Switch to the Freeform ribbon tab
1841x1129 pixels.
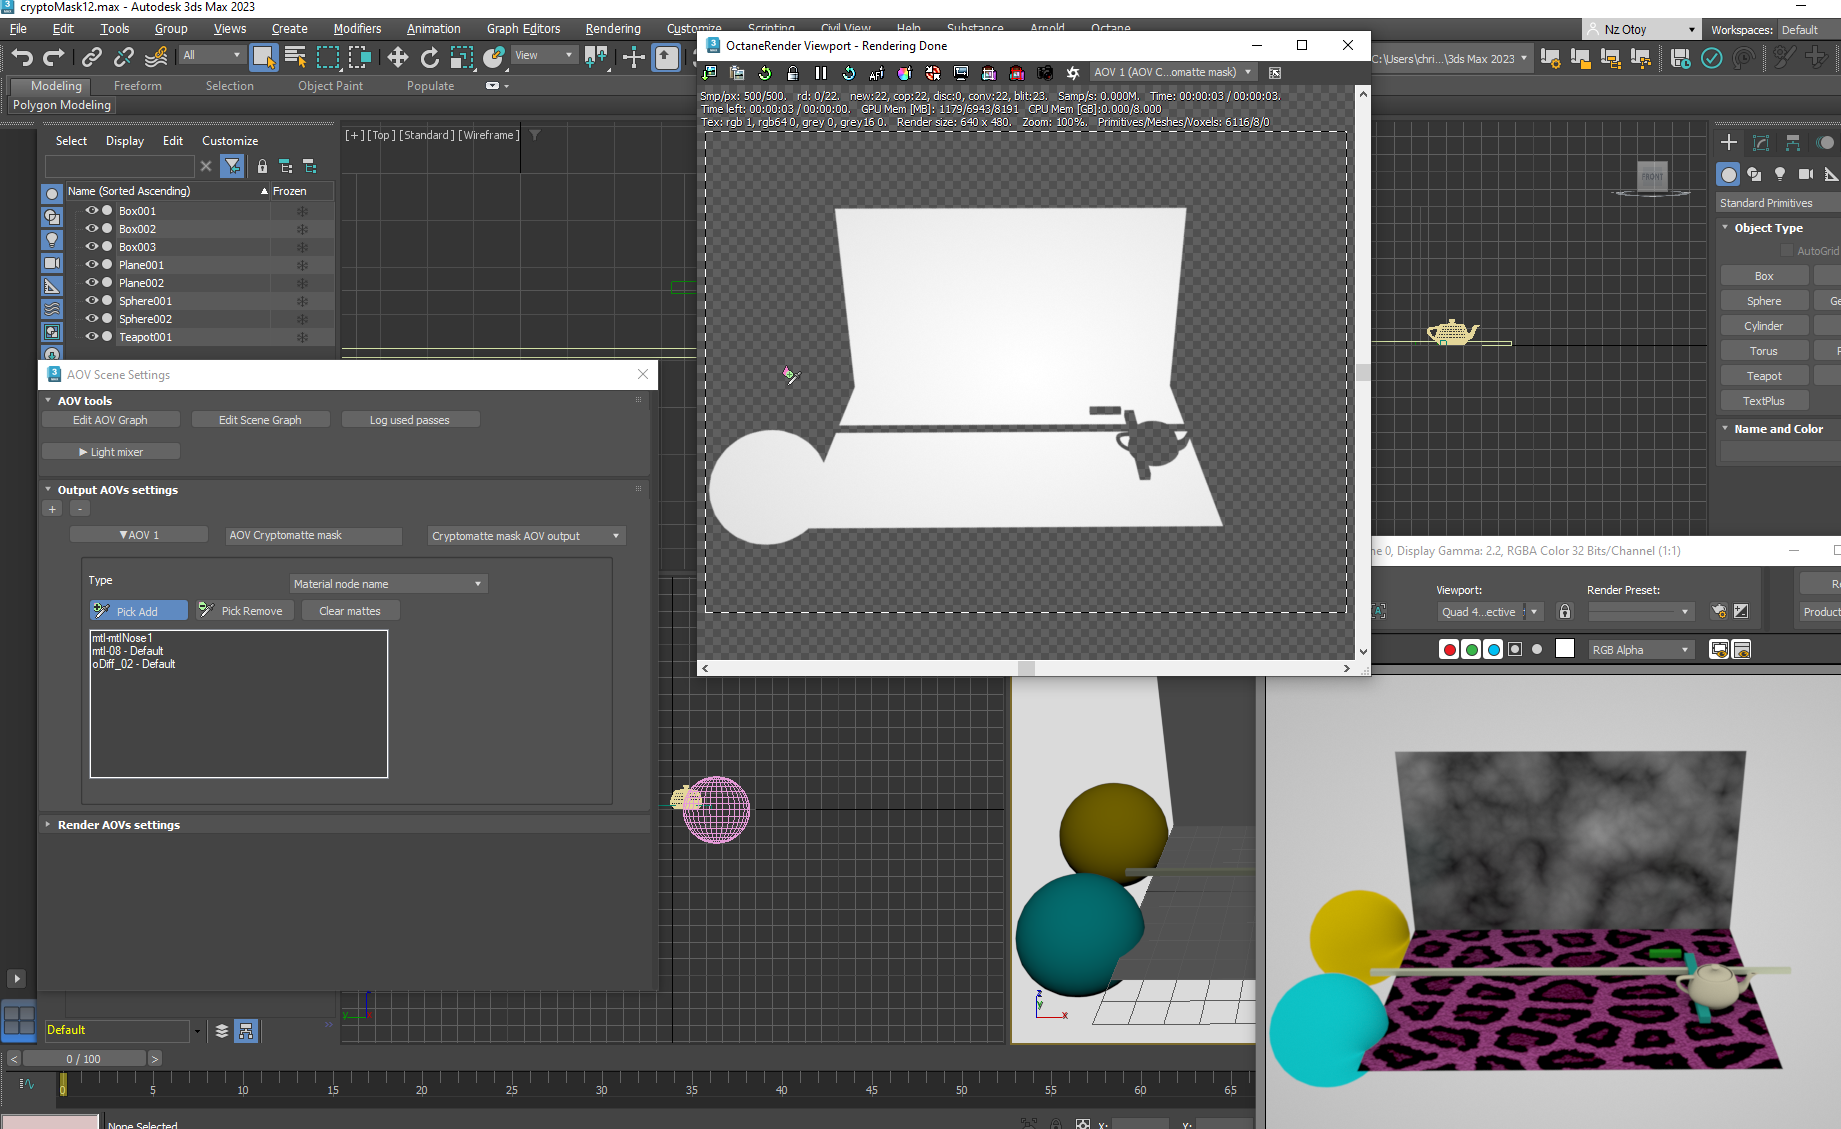point(137,86)
